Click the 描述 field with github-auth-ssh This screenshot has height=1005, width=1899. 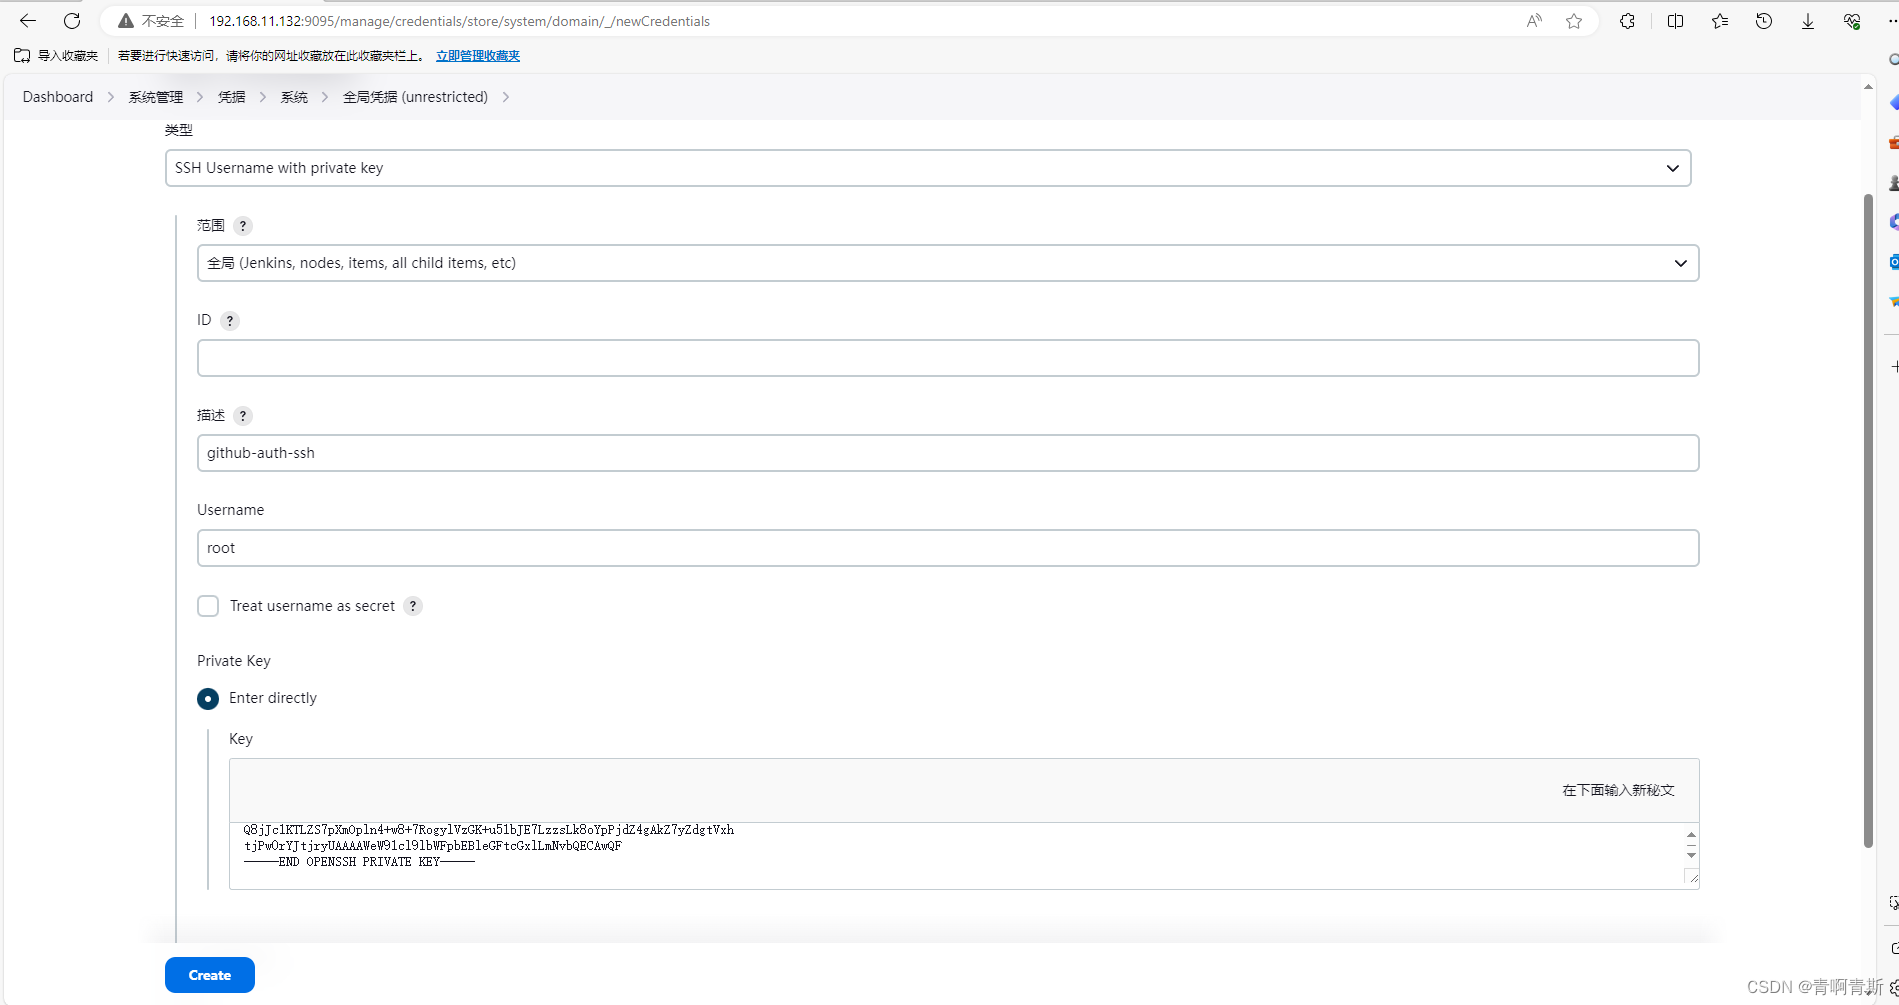click(x=948, y=453)
